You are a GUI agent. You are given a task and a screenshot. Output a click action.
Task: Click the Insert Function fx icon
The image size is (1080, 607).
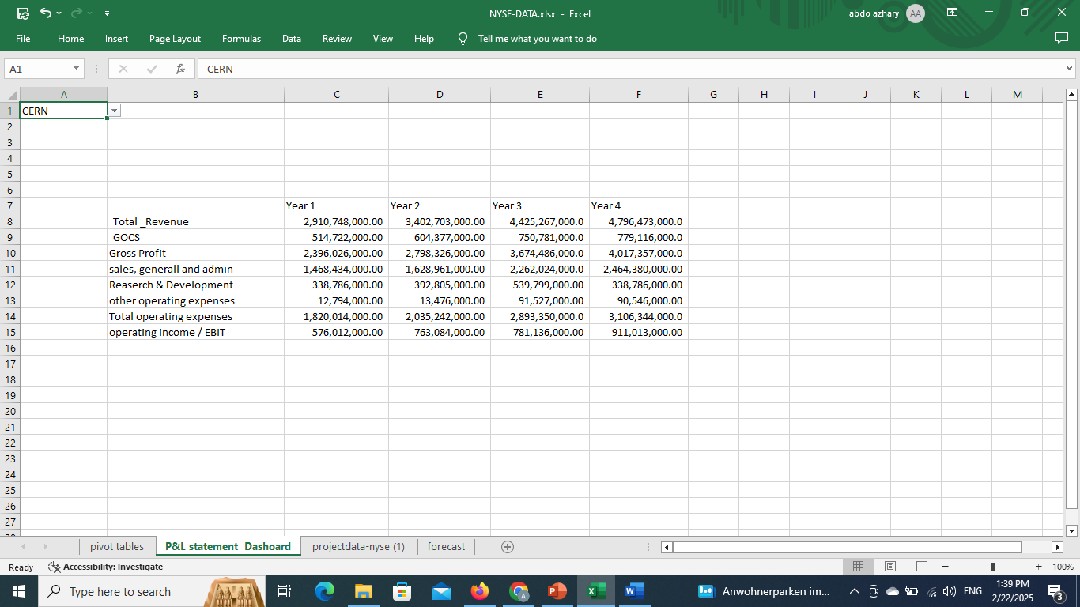180,70
